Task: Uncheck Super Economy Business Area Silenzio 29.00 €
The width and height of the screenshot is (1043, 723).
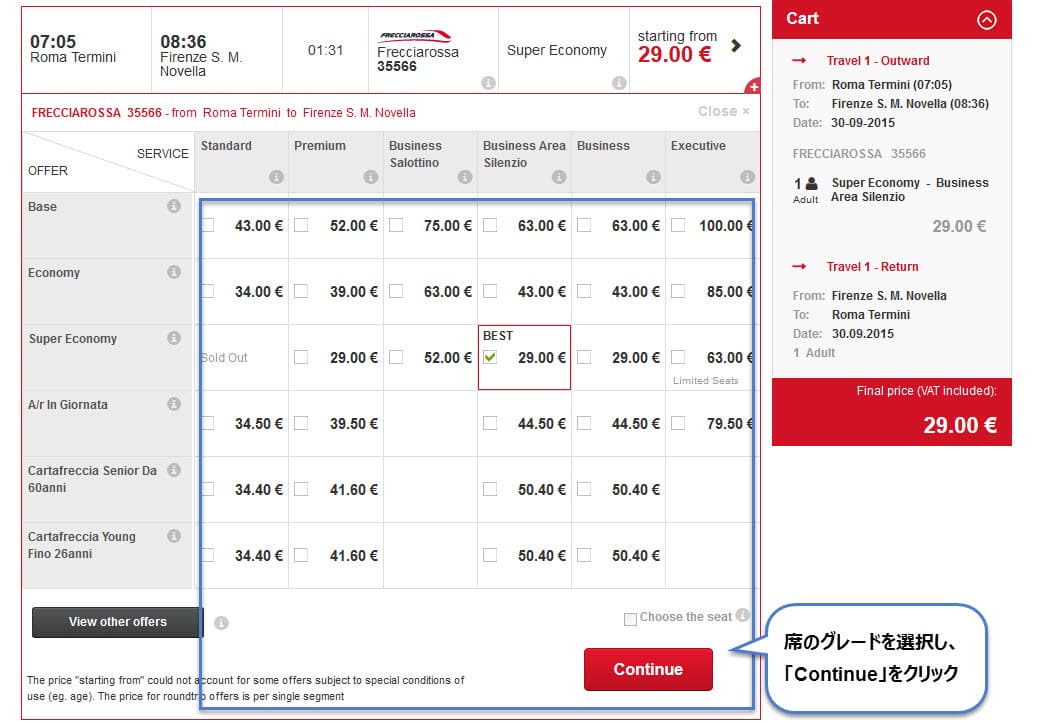Action: point(490,357)
